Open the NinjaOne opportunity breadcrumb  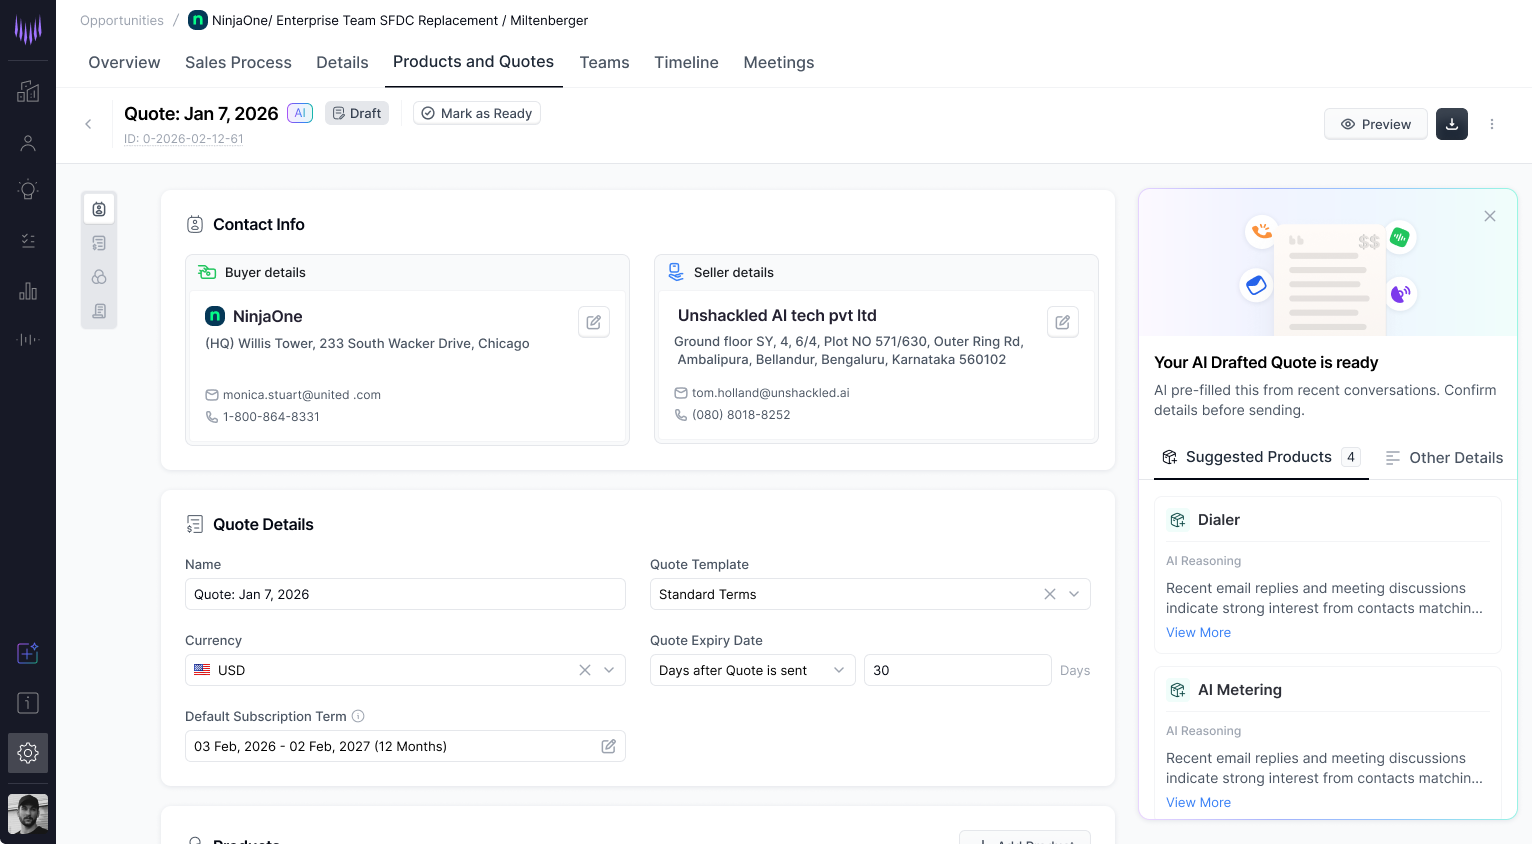click(x=388, y=20)
